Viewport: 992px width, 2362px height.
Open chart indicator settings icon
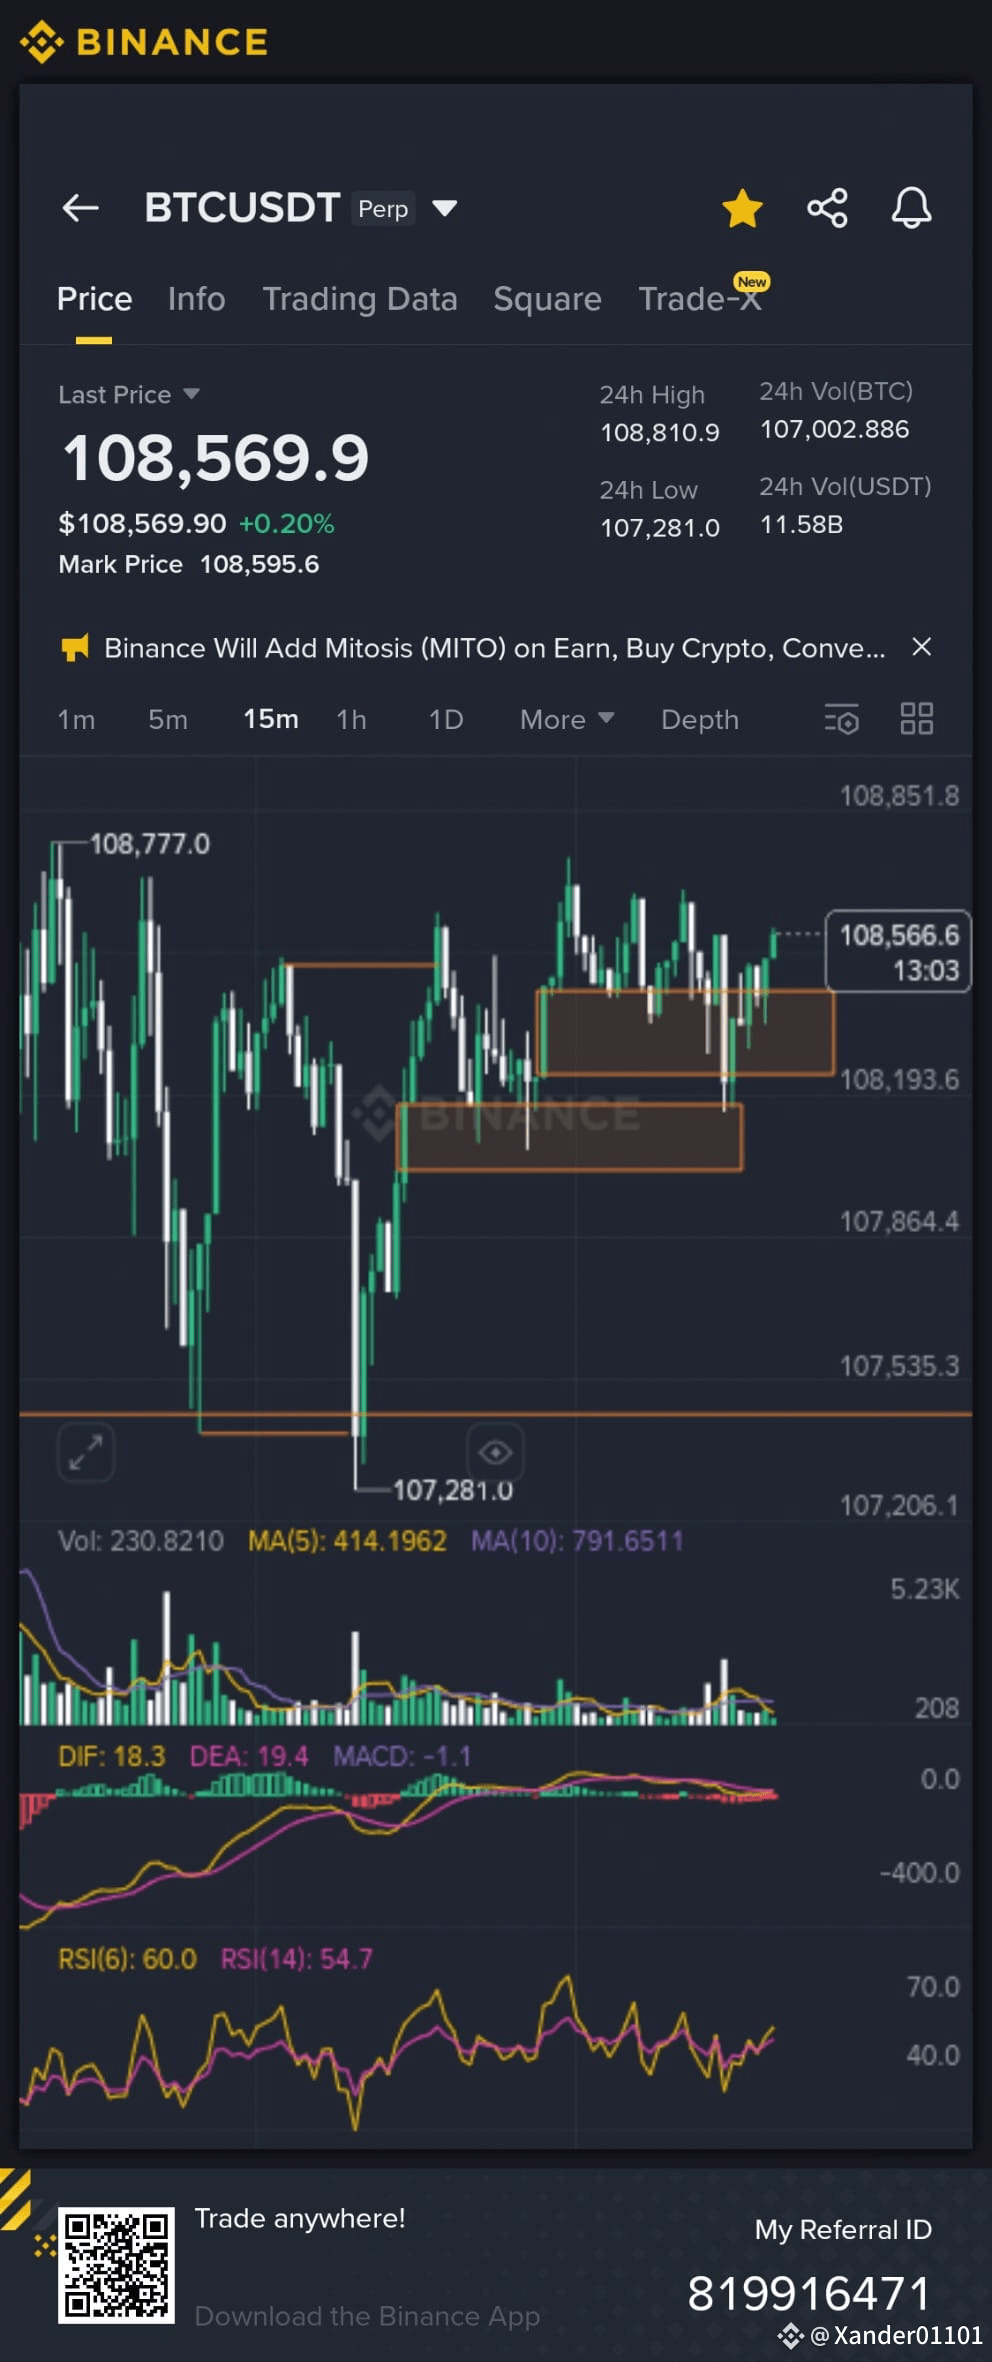pyautogui.click(x=841, y=719)
